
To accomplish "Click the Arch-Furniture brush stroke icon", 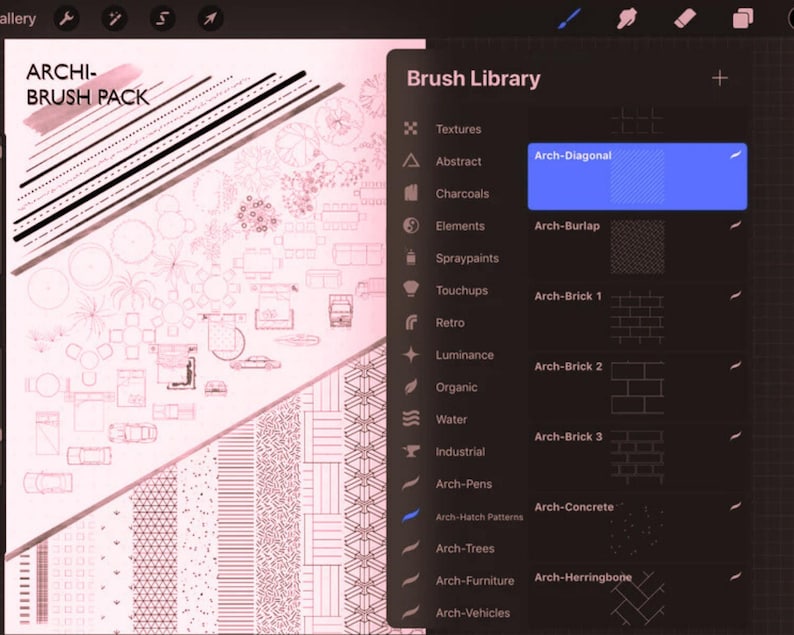I will [x=411, y=580].
